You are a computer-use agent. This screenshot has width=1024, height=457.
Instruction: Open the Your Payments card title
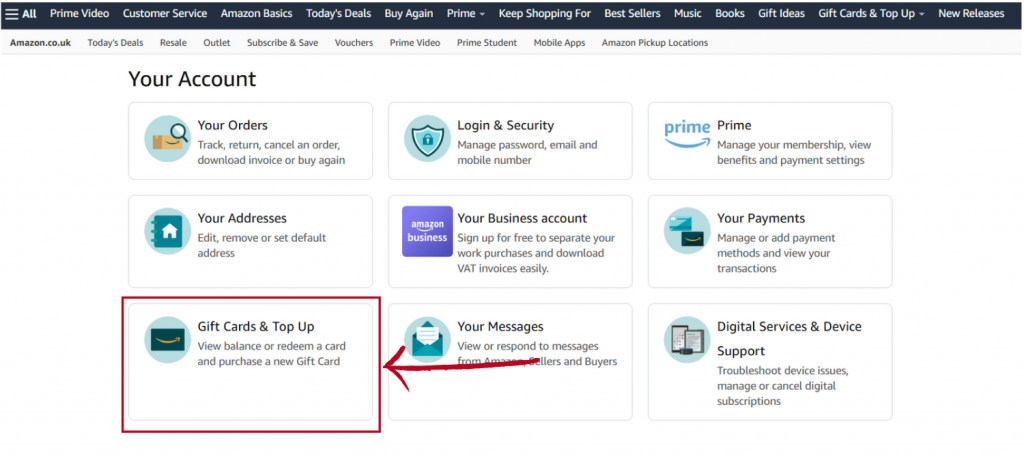pos(761,218)
